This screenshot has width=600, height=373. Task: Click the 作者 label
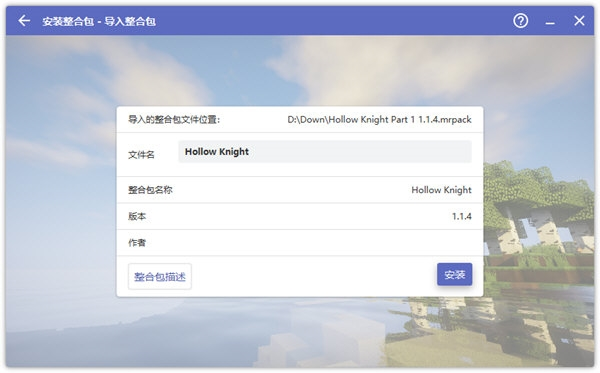pos(137,243)
